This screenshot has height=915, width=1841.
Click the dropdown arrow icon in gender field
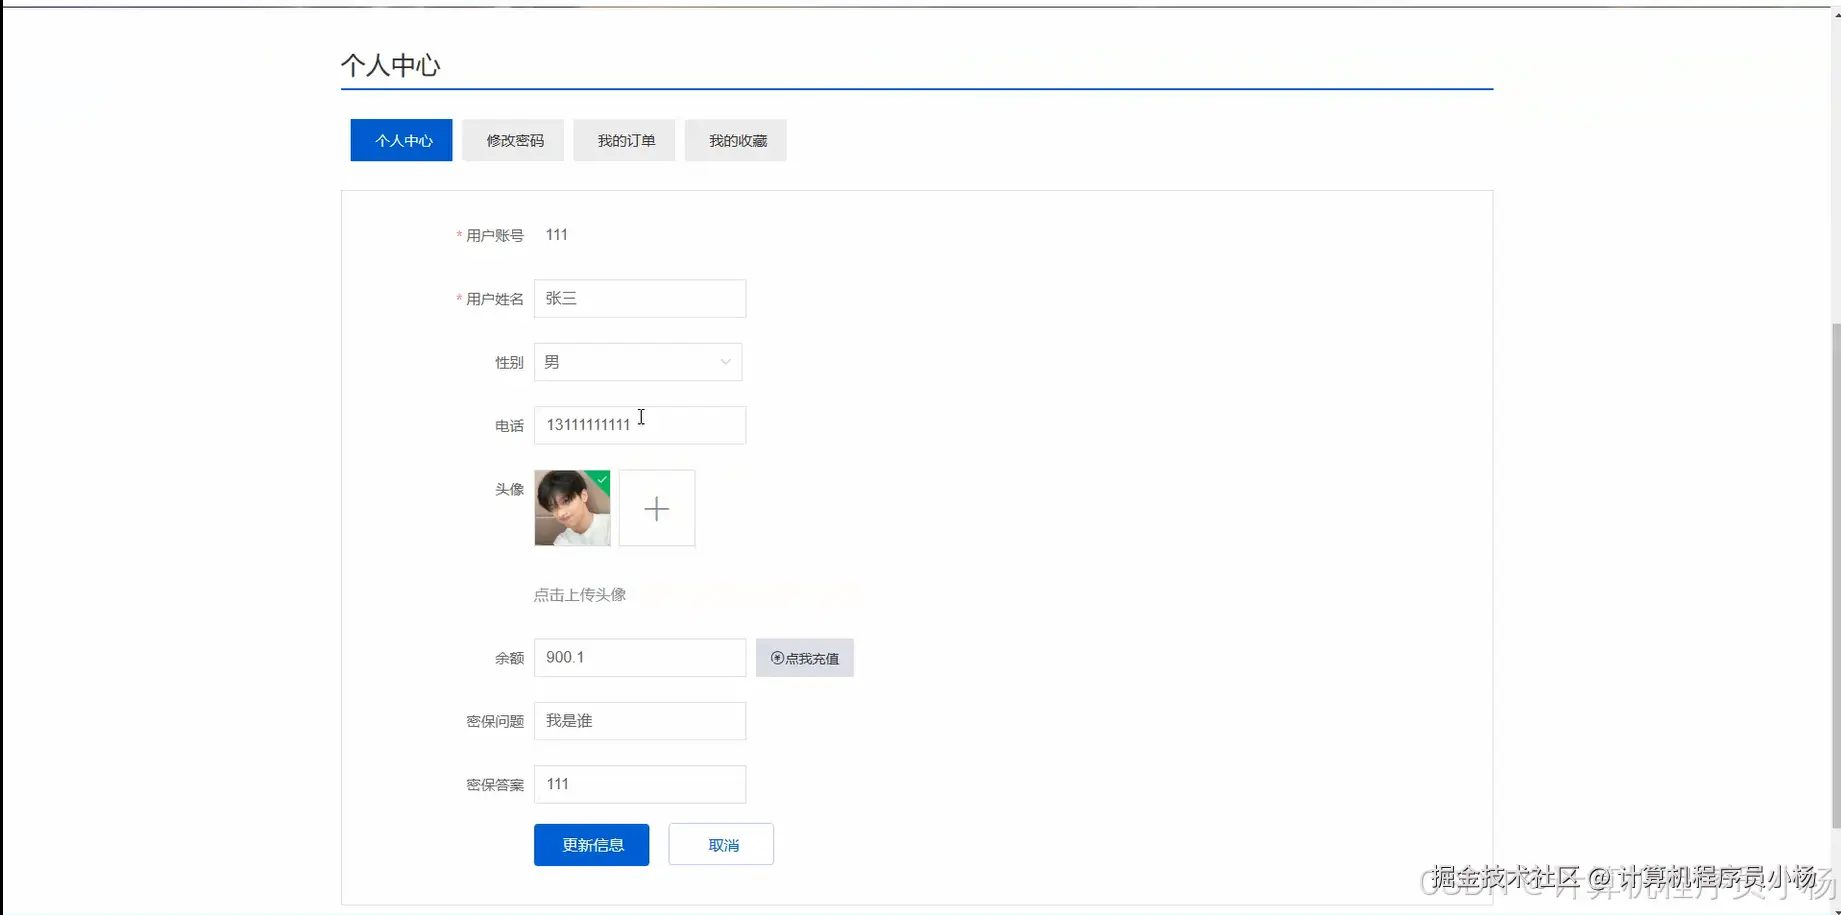coord(724,362)
